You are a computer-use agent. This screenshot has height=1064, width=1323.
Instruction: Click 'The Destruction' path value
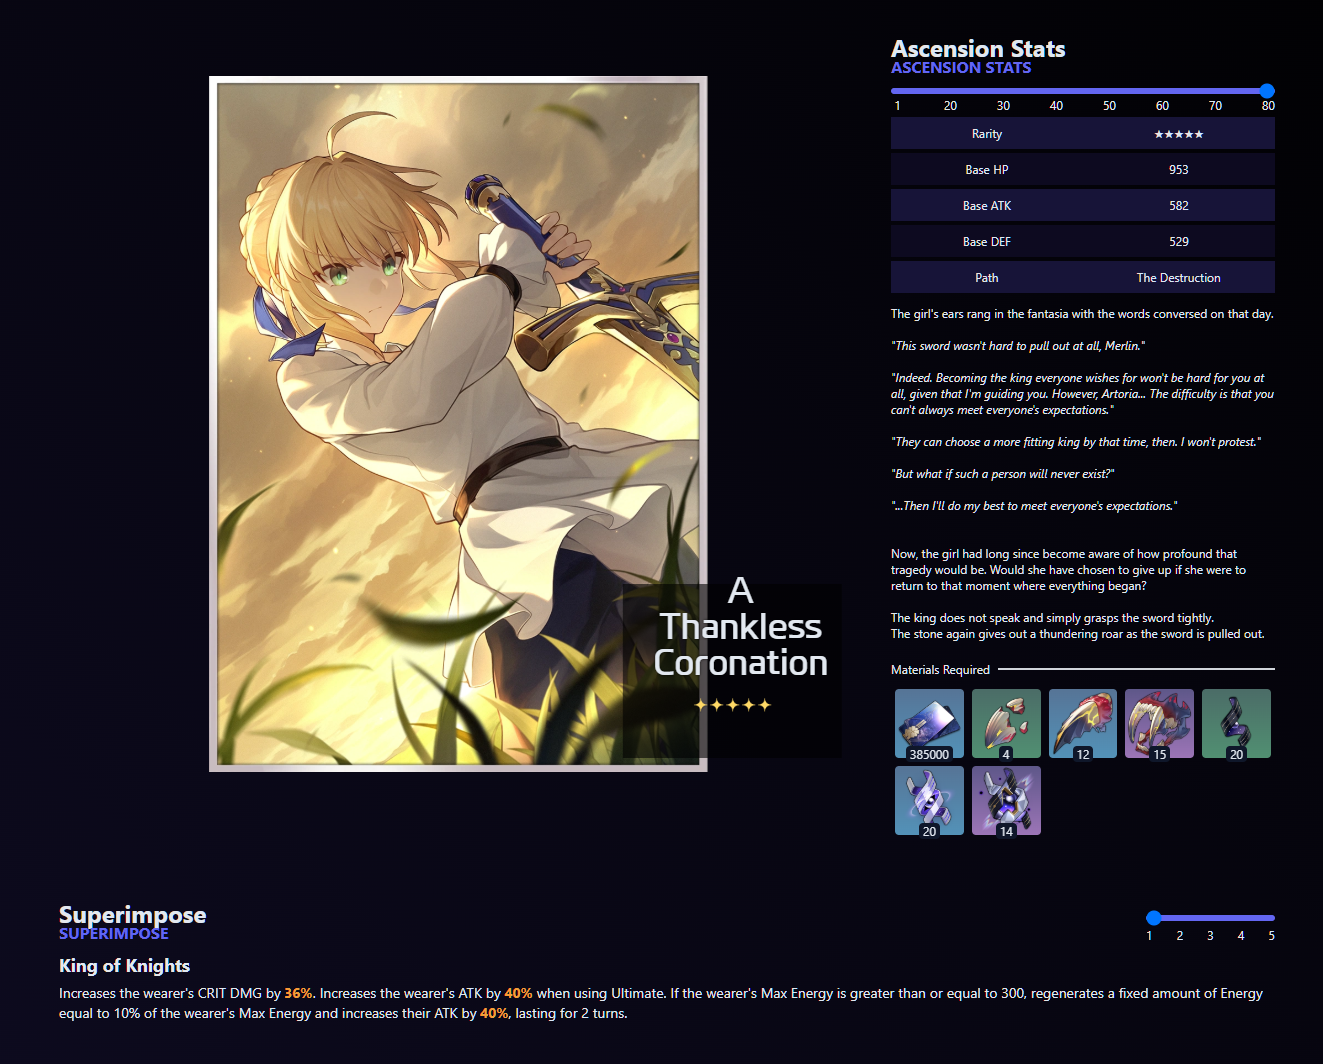pyautogui.click(x=1179, y=278)
